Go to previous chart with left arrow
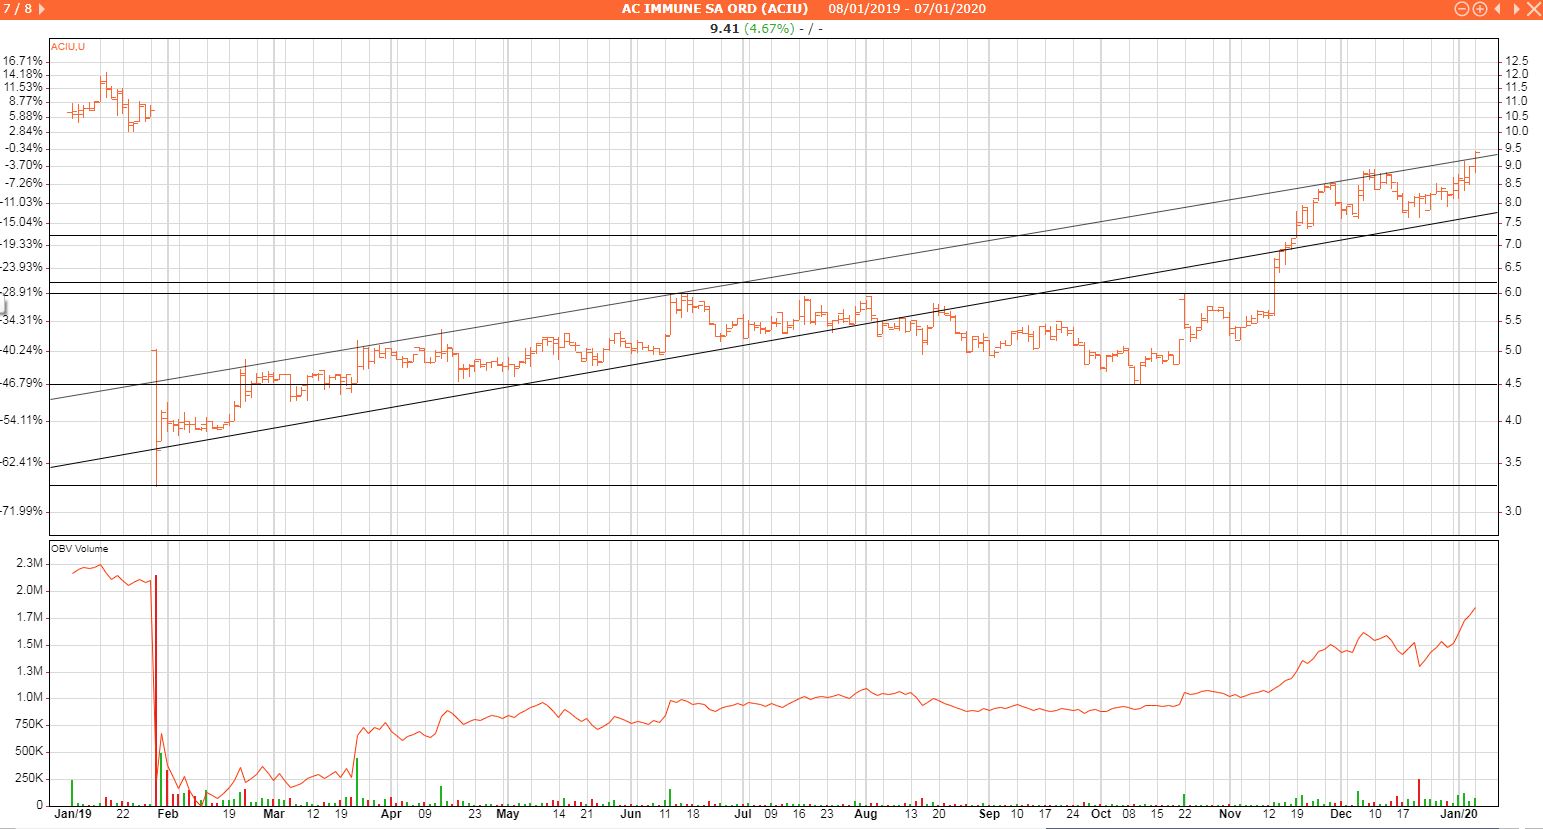Screen dimensions: 1543x829 tap(1497, 9)
